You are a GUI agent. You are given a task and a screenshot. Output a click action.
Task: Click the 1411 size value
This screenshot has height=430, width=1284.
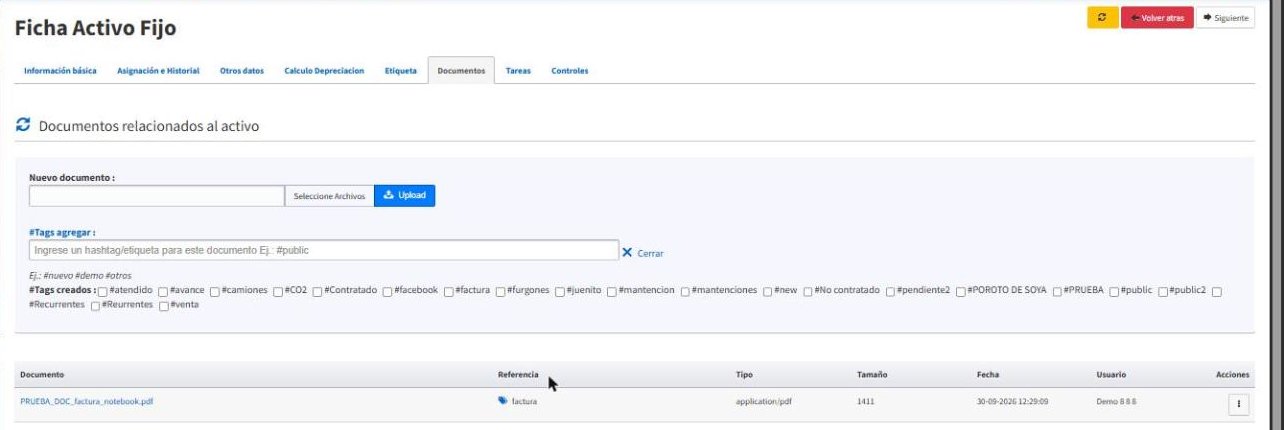pyautogui.click(x=865, y=402)
